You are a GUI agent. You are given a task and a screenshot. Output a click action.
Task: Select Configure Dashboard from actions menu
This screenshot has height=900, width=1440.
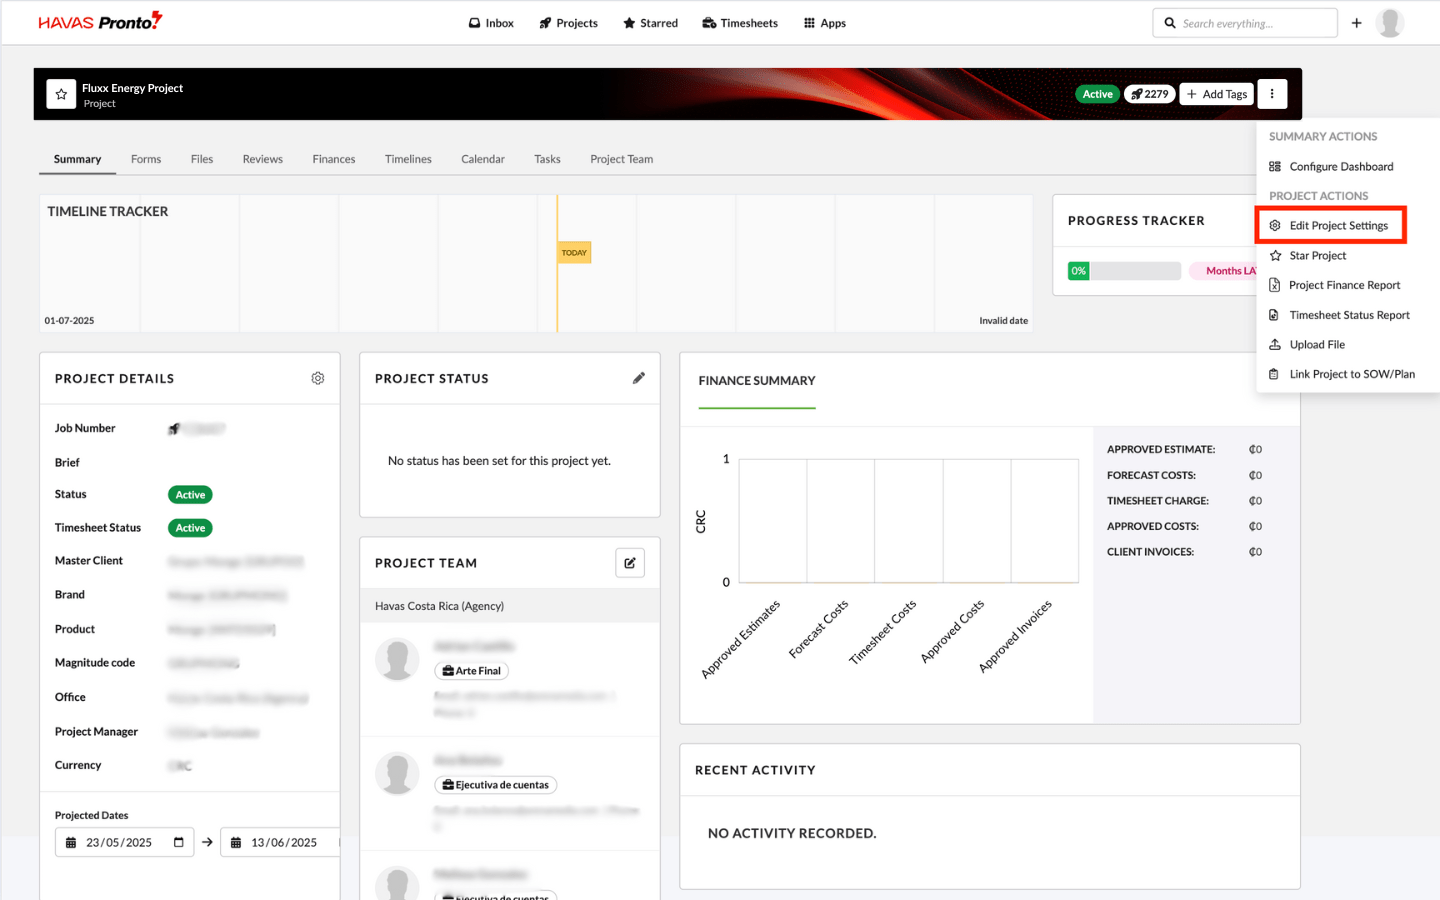point(1331,167)
